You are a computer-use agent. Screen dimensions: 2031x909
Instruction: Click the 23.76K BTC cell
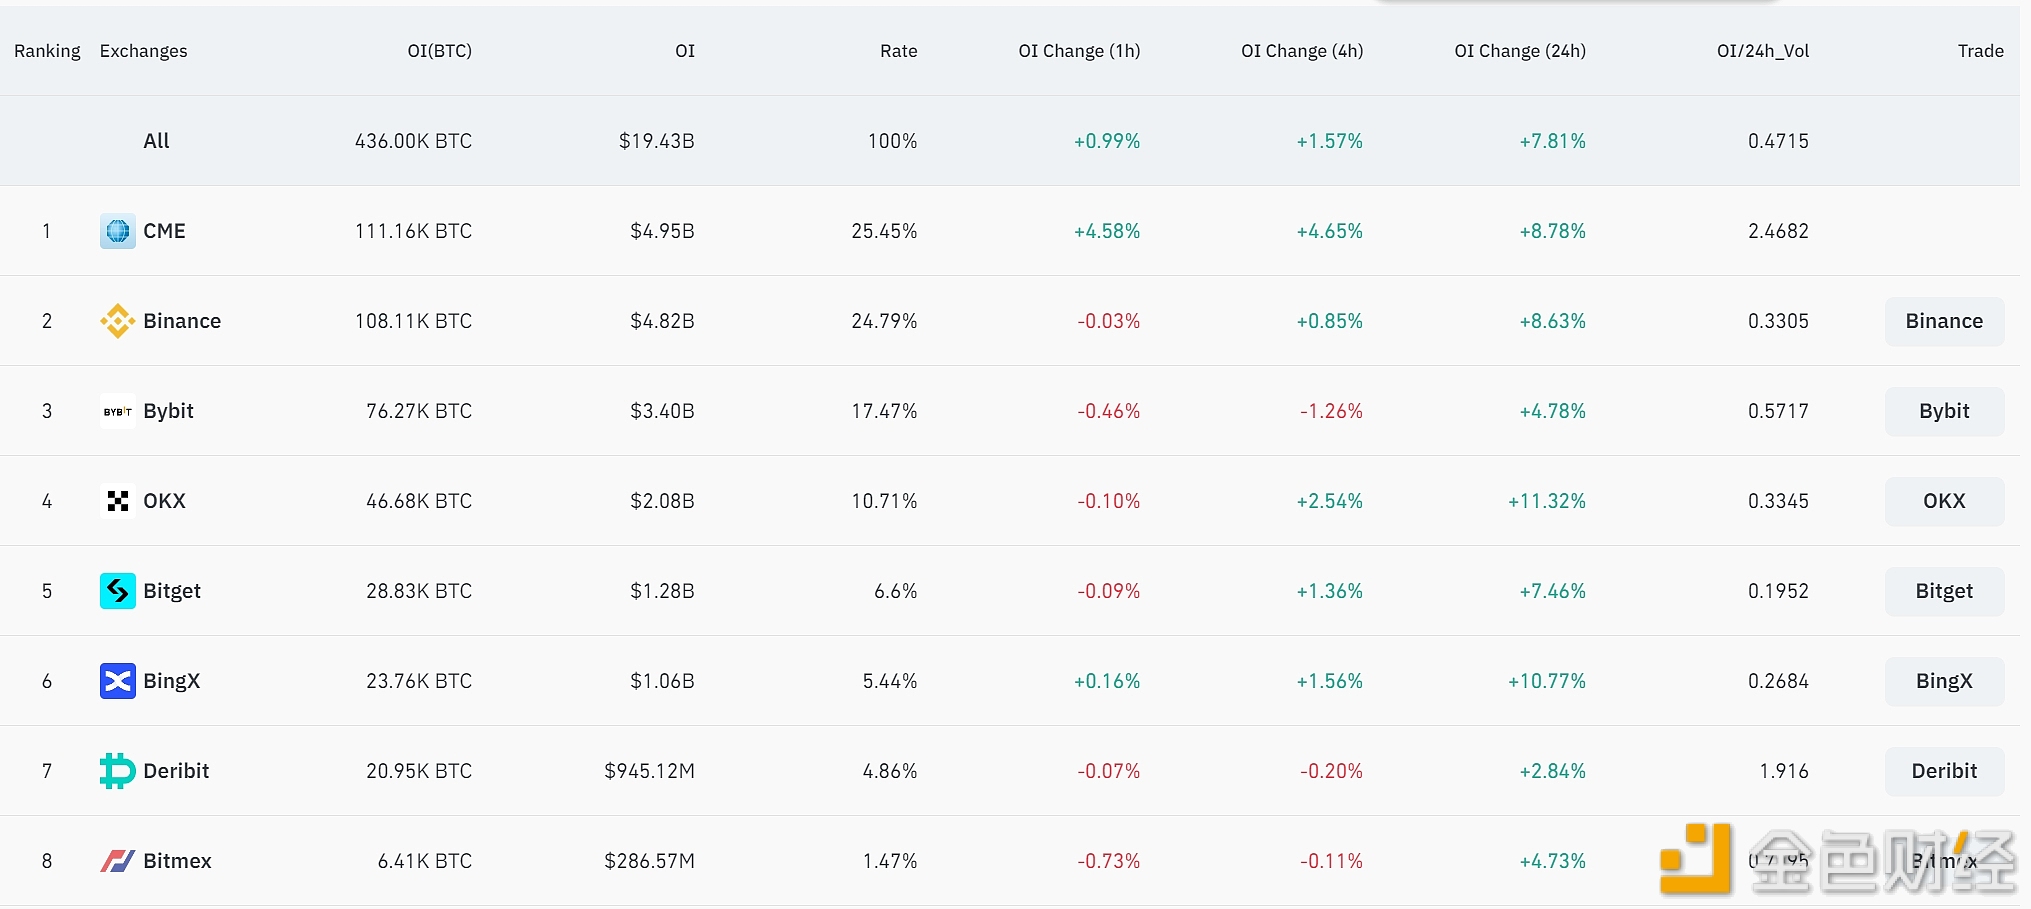[419, 681]
